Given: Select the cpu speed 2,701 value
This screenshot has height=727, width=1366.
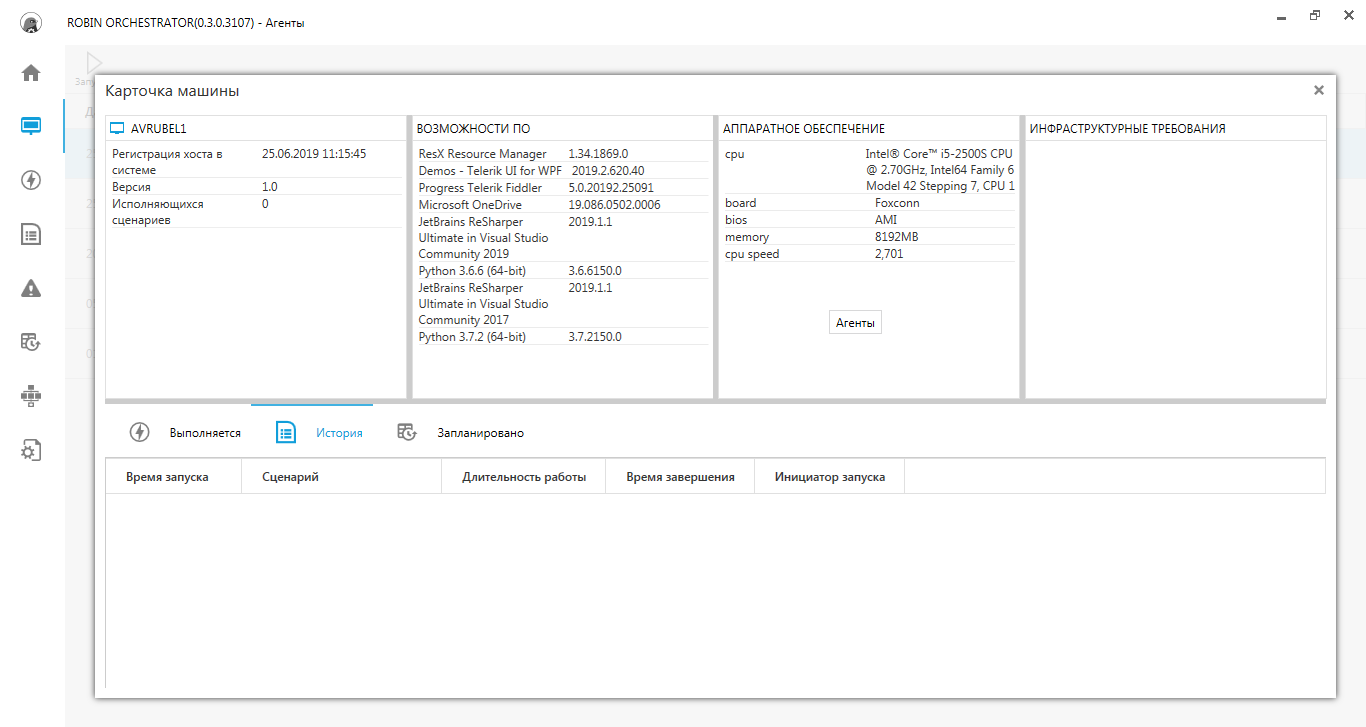Looking at the screenshot, I should (x=890, y=254).
